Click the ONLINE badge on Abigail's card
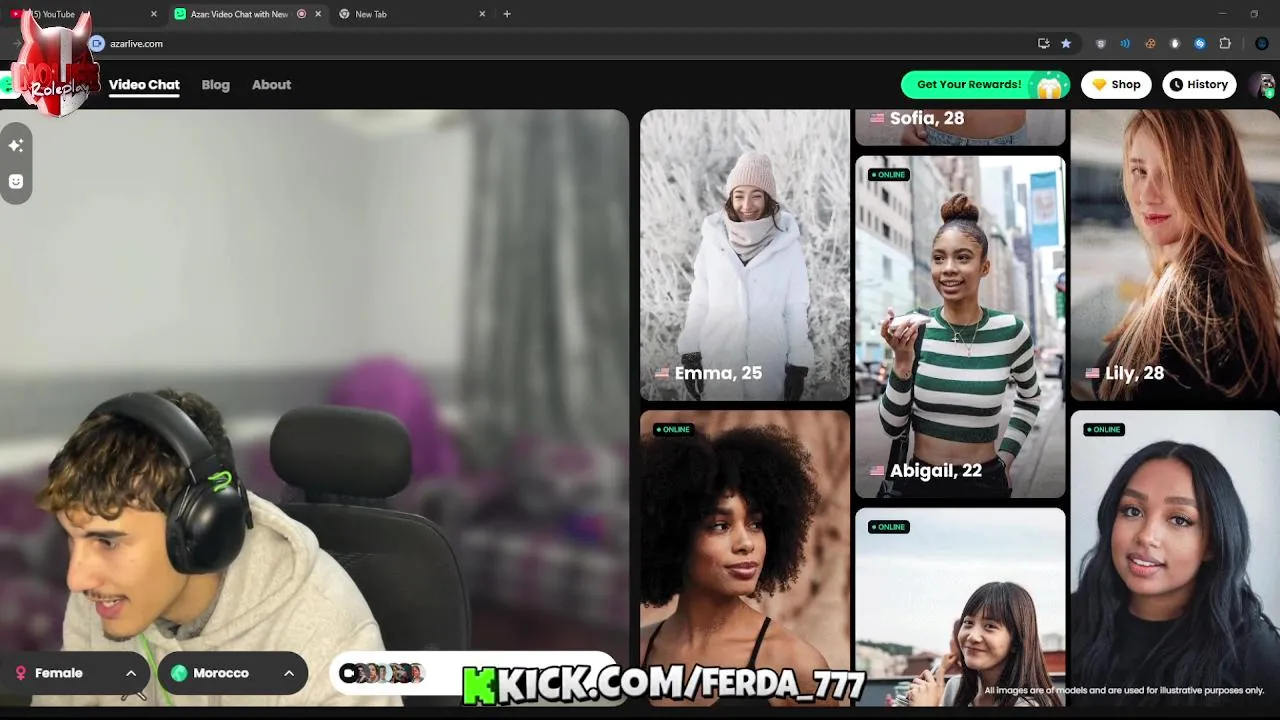The width and height of the screenshot is (1280, 720). click(888, 175)
